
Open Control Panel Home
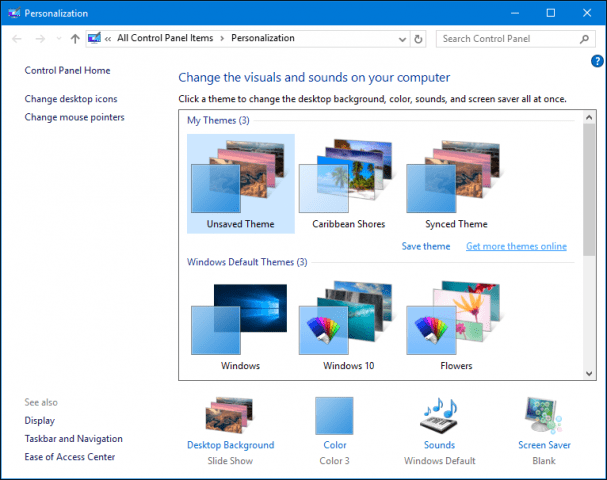pos(67,70)
